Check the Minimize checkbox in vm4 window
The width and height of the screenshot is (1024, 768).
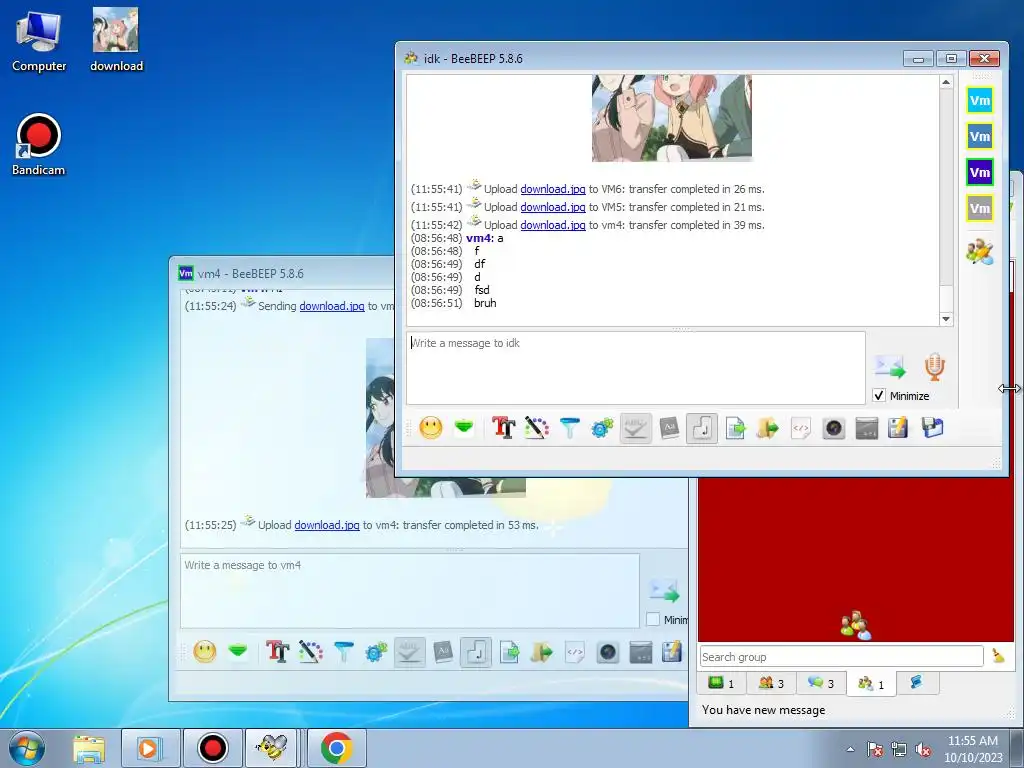(x=653, y=619)
